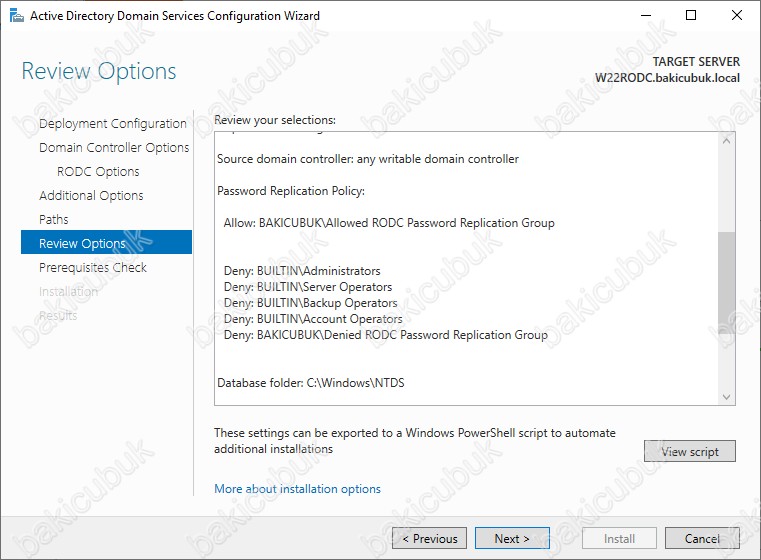Viewport: 761px width, 560px height.
Task: Select RODC Options in sidebar
Action: pyautogui.click(x=98, y=172)
